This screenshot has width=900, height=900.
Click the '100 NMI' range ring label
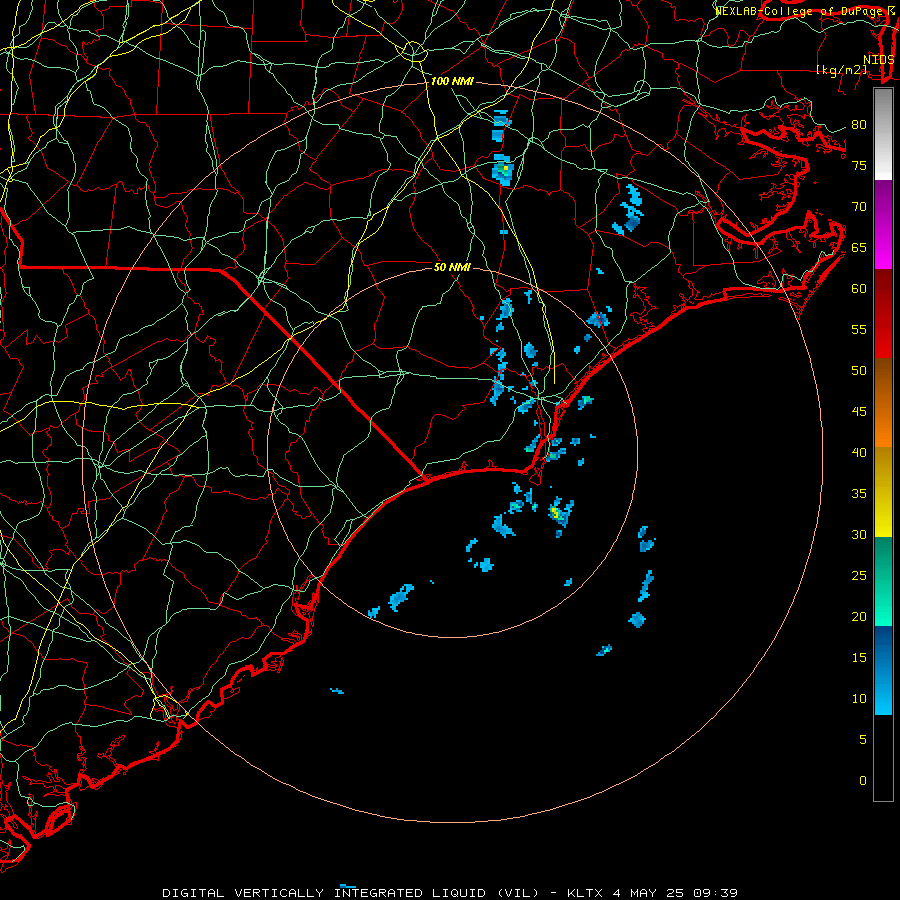(452, 82)
